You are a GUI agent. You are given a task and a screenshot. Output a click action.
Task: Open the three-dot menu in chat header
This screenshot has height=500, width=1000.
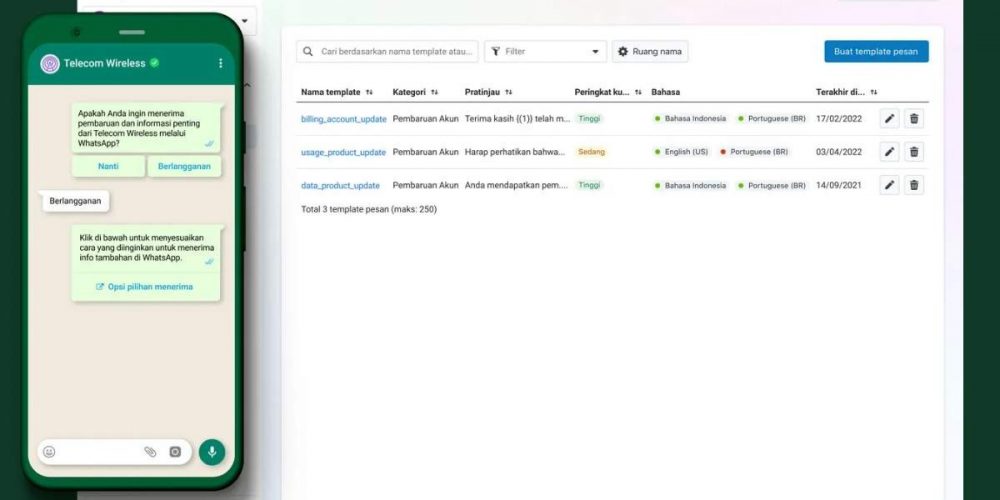click(221, 63)
